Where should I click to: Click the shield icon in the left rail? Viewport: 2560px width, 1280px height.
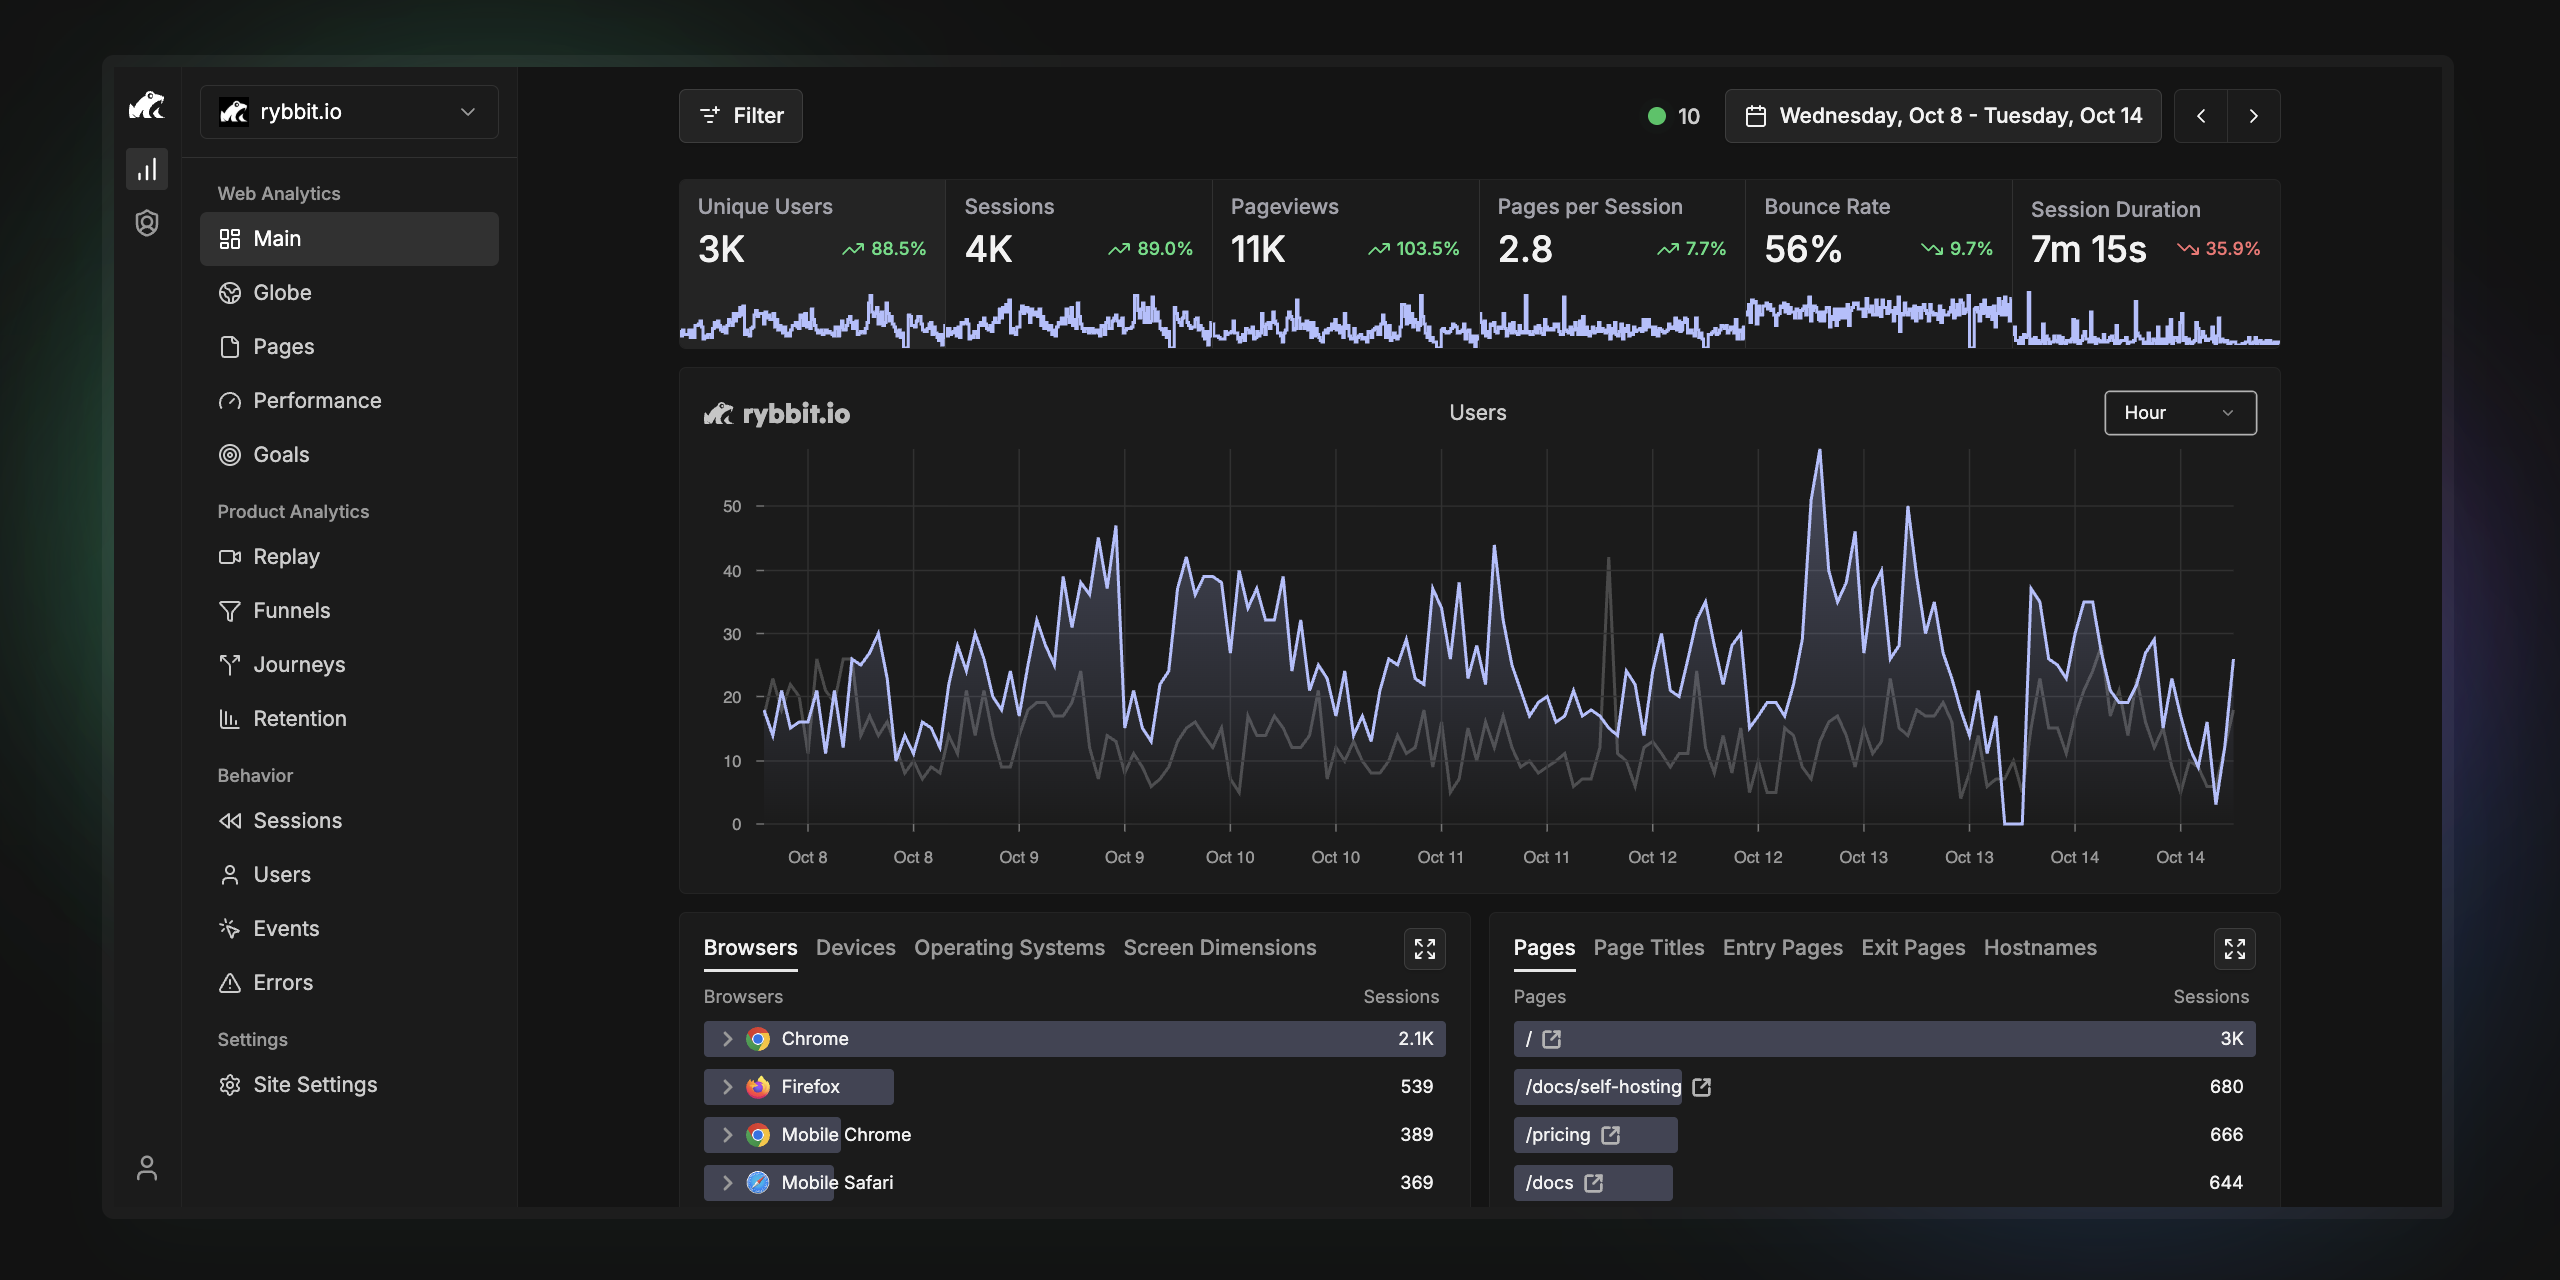147,223
